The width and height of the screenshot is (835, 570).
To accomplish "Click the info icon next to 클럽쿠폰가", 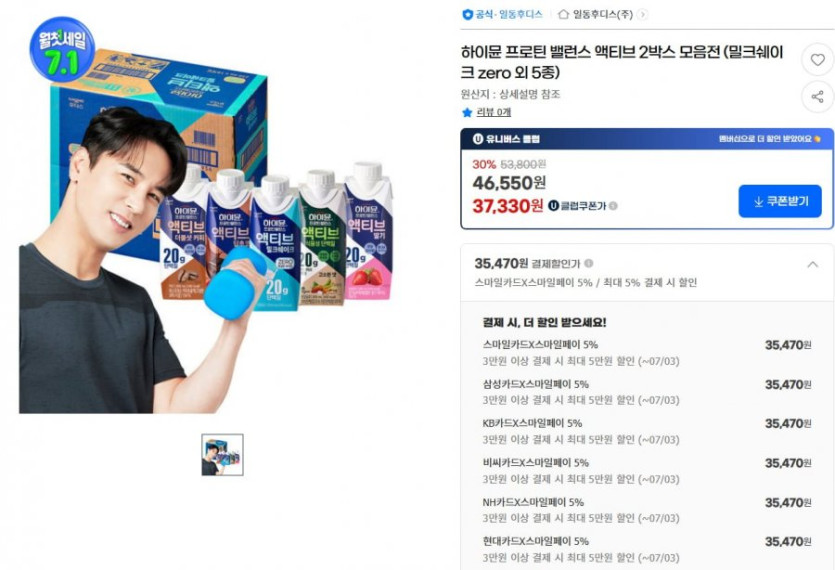I will (613, 206).
